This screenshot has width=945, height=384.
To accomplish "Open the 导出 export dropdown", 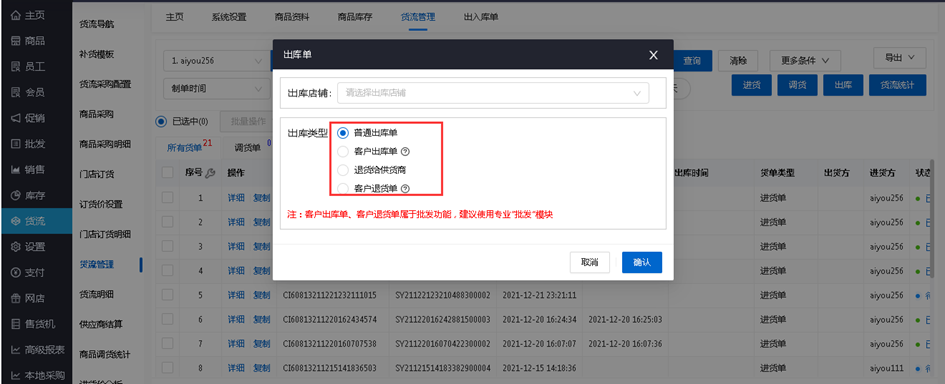I will point(900,58).
